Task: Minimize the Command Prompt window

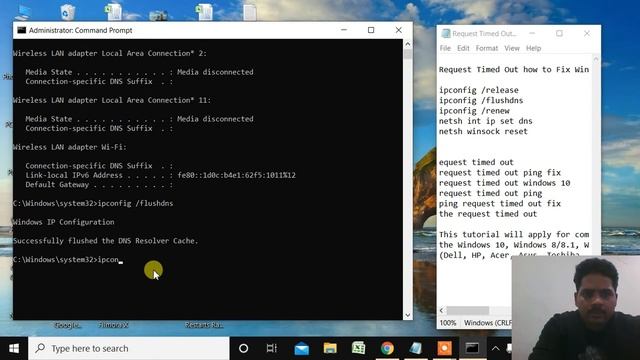Action: (x=344, y=30)
